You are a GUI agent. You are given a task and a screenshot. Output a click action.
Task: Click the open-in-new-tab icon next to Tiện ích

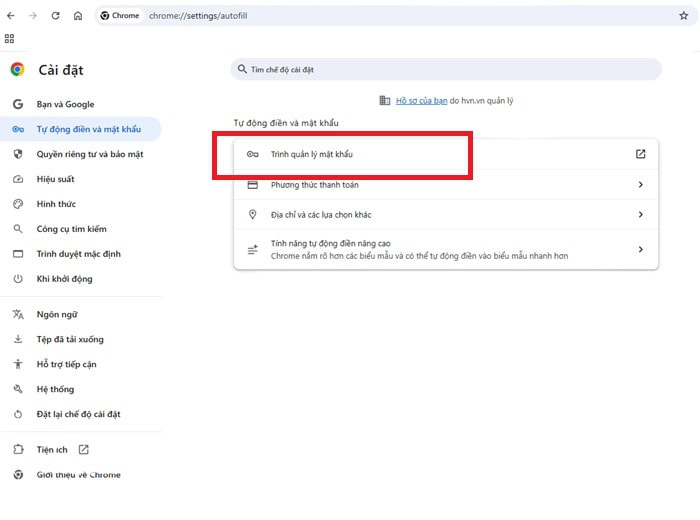click(x=83, y=449)
